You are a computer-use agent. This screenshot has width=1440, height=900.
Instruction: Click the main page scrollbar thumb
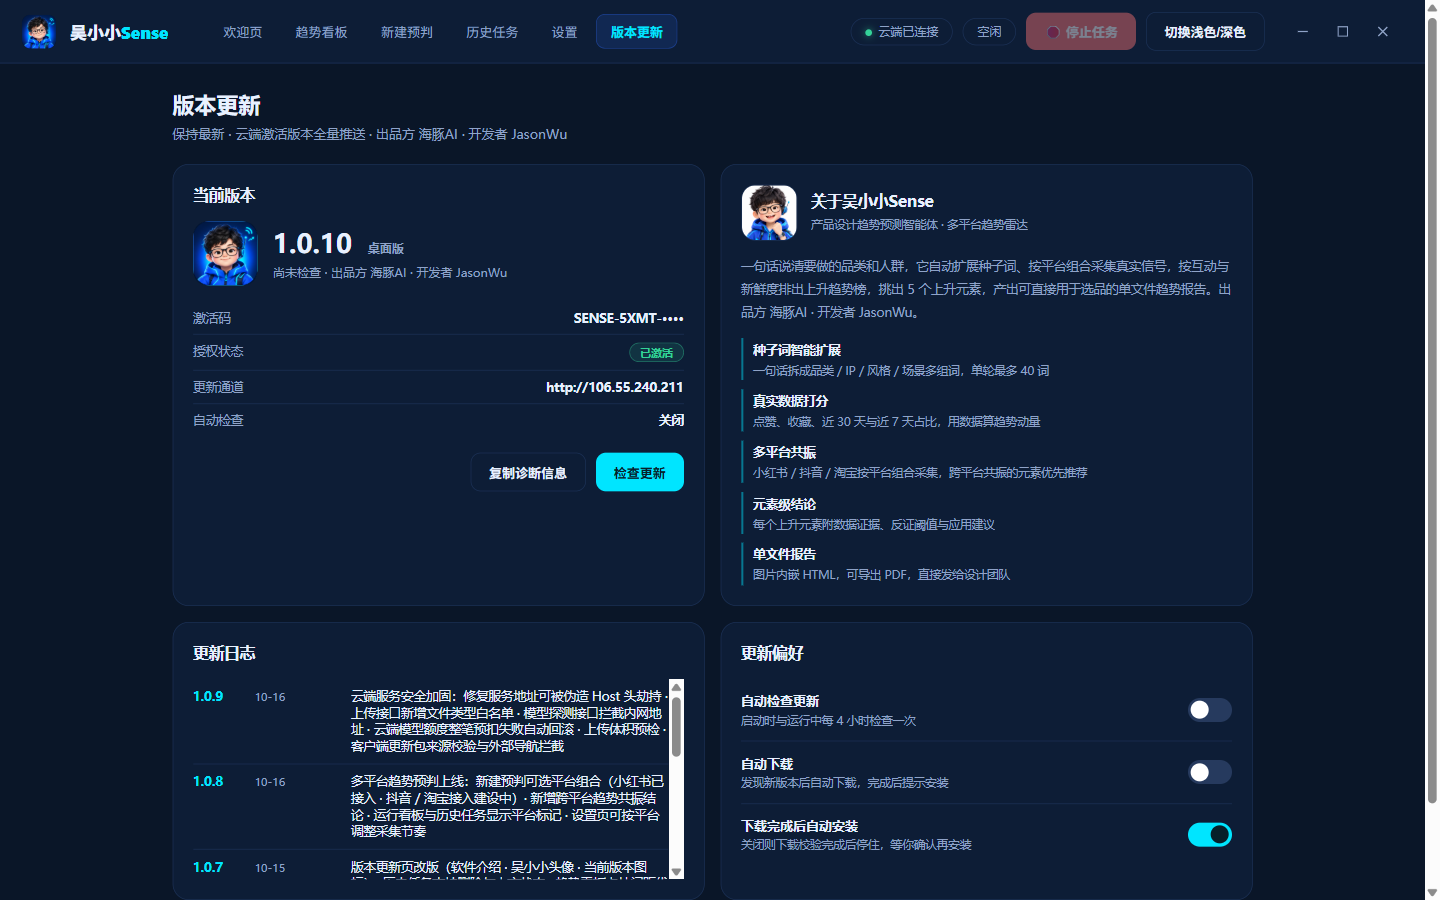tap(1432, 410)
